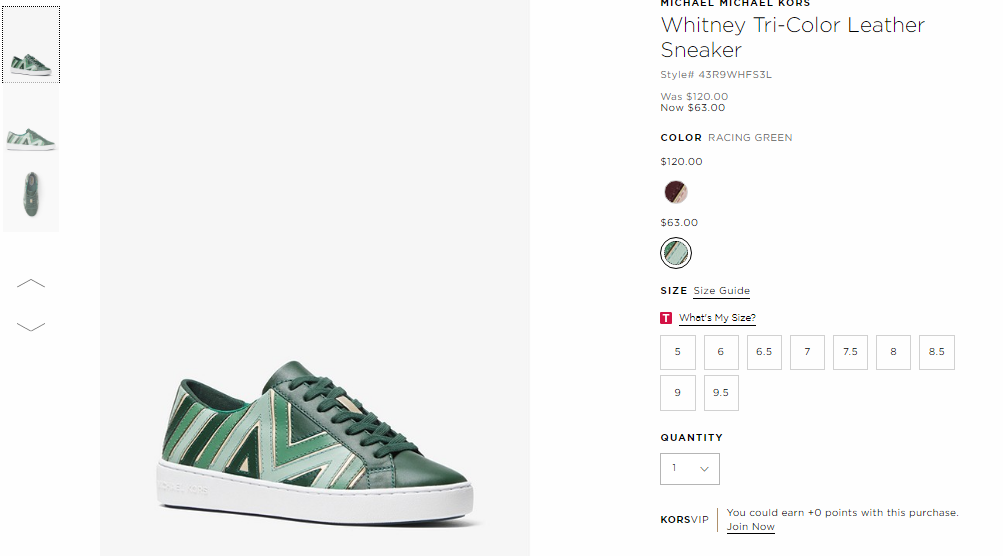1003x556 pixels.
Task: Click the down arrow under the thumbnails
Action: pyautogui.click(x=31, y=326)
